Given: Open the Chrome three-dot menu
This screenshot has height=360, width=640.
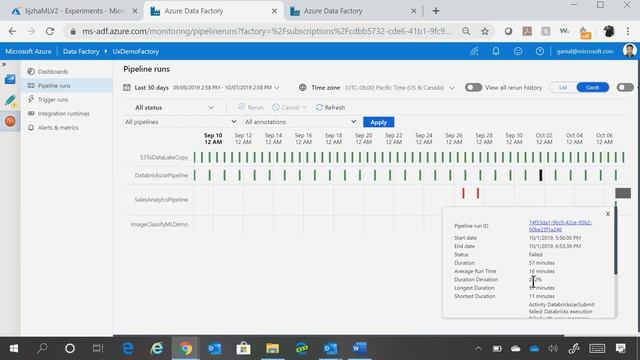Looking at the screenshot, I should pos(628,31).
